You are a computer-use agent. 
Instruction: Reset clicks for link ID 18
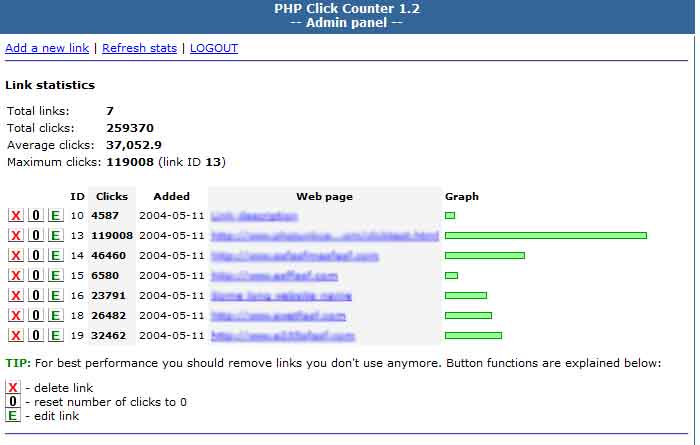tap(36, 316)
